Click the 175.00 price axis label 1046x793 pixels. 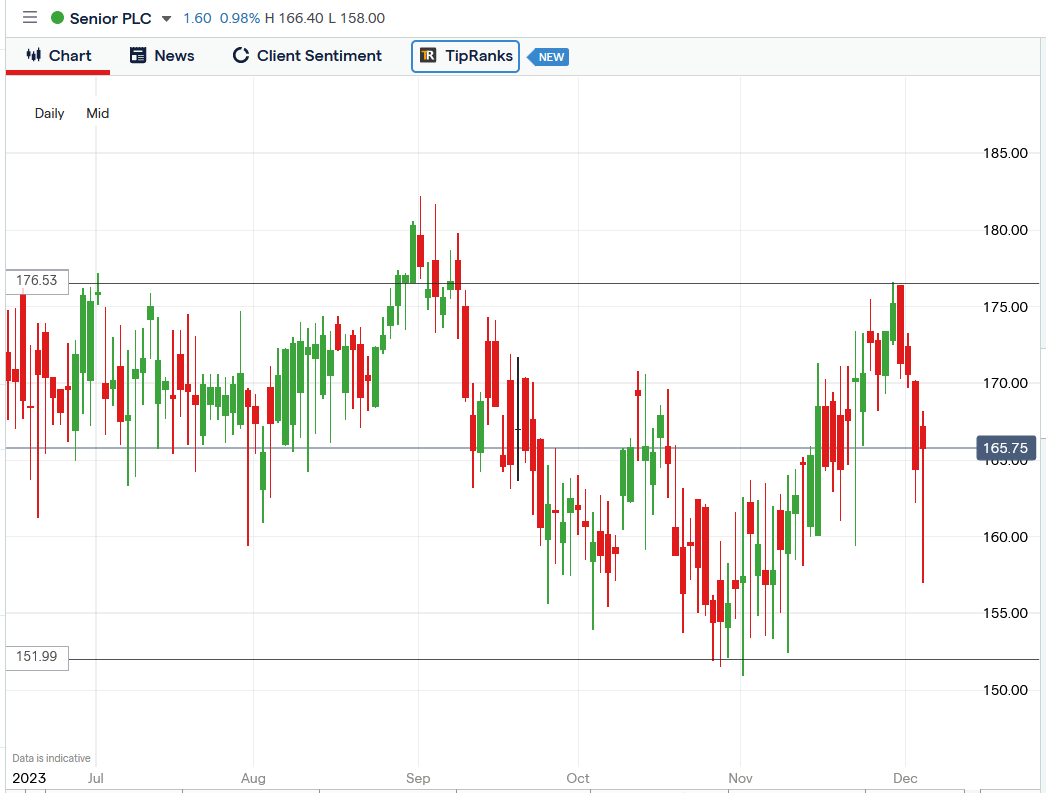[1005, 307]
